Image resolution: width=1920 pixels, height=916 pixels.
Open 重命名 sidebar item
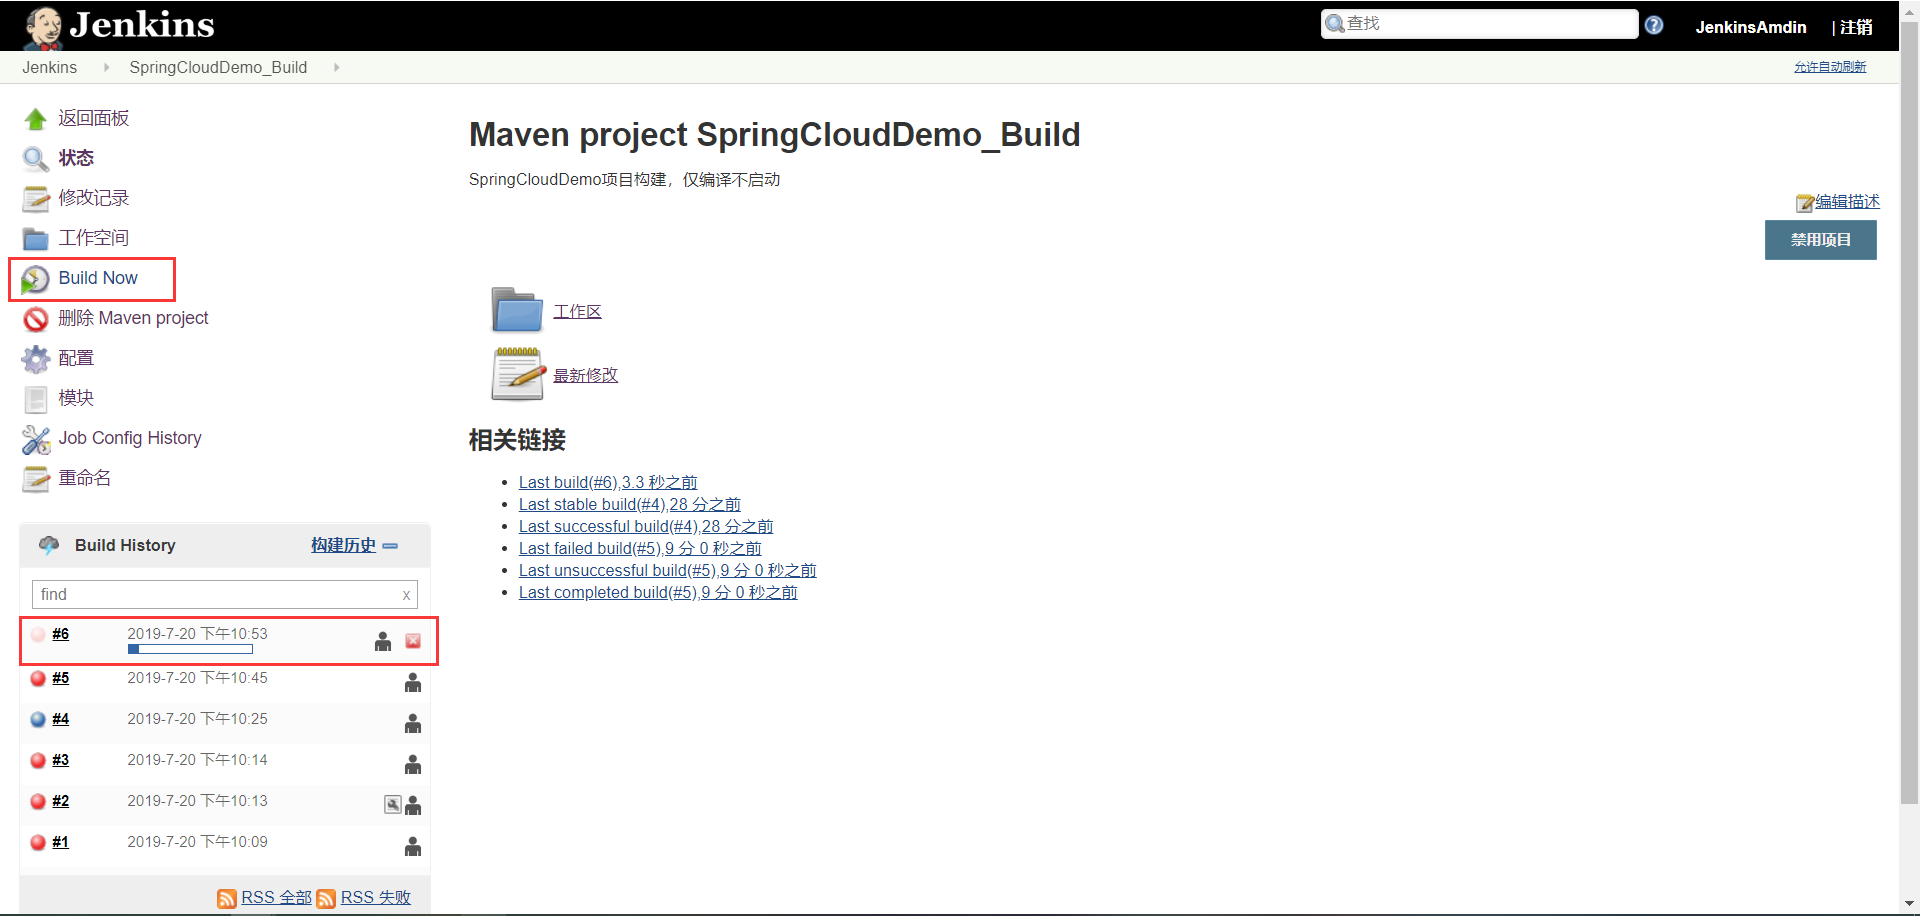pos(85,478)
